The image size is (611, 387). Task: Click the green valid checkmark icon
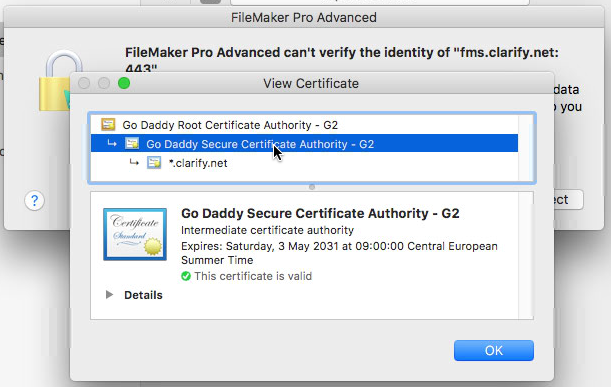coord(186,276)
